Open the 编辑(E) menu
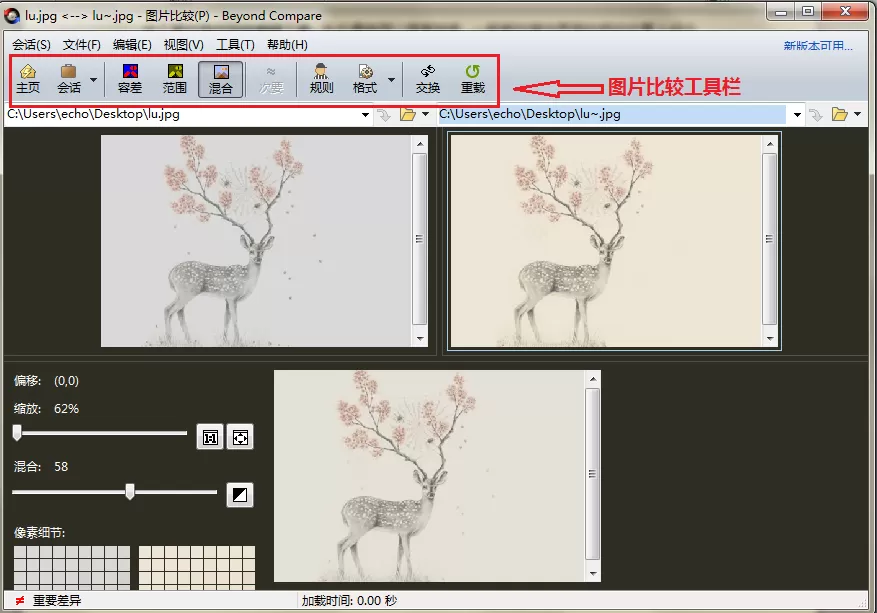The width and height of the screenshot is (877, 613). click(x=132, y=45)
